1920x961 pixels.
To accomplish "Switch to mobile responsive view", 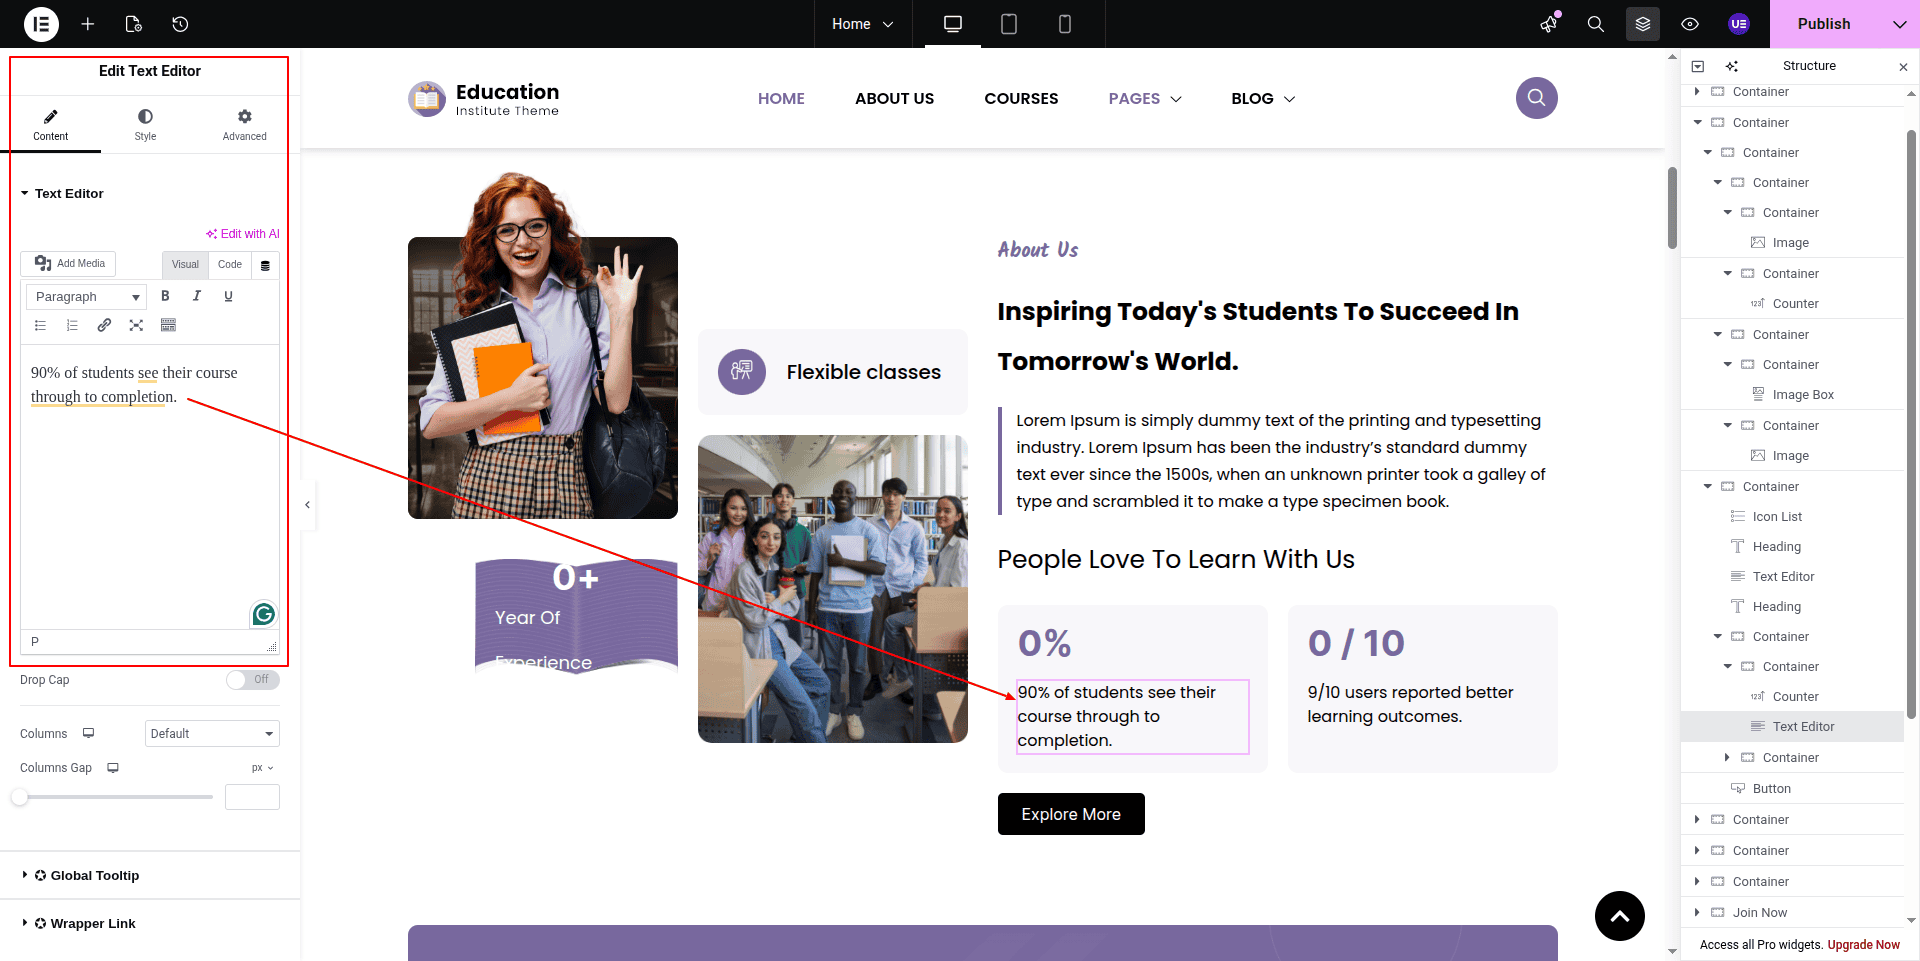I will coord(1064,24).
